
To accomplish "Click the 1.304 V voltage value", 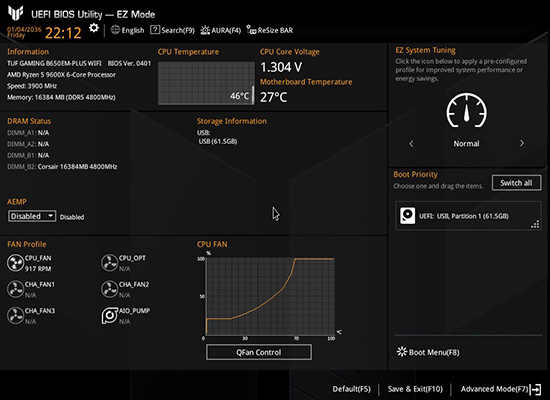I will point(281,67).
